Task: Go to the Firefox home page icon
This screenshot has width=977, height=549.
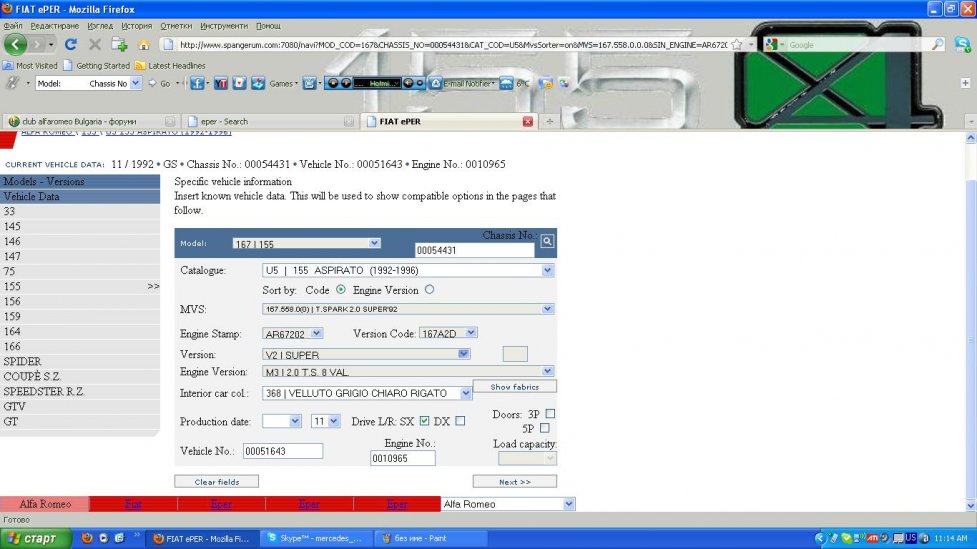Action: click(x=144, y=44)
